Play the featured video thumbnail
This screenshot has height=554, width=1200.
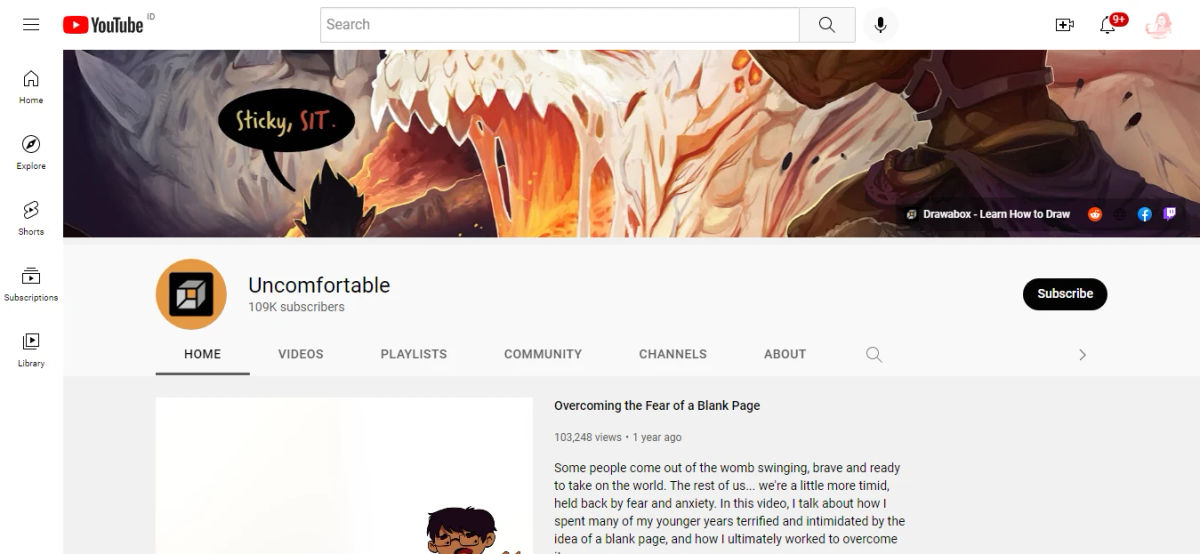click(x=344, y=476)
